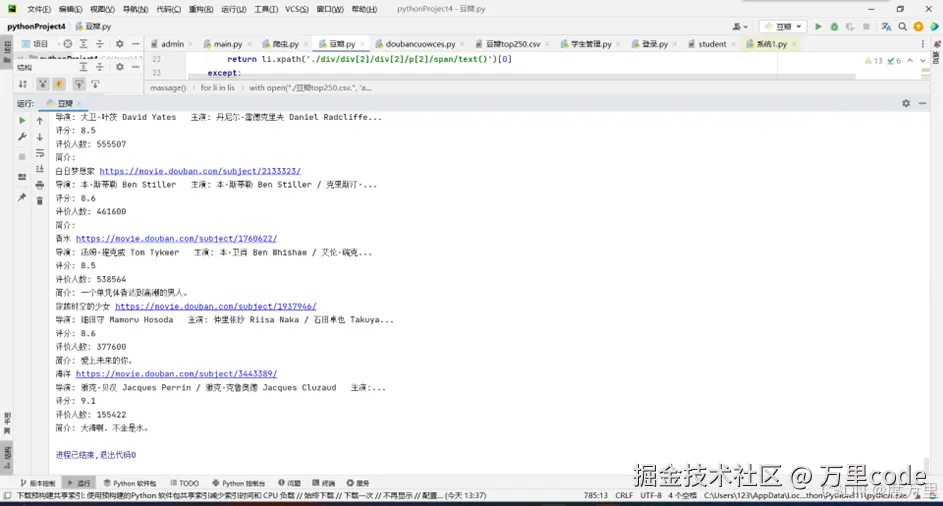943x506 pixels.
Task: Click sort alphabetically icon in structure panel
Action: (x=23, y=84)
